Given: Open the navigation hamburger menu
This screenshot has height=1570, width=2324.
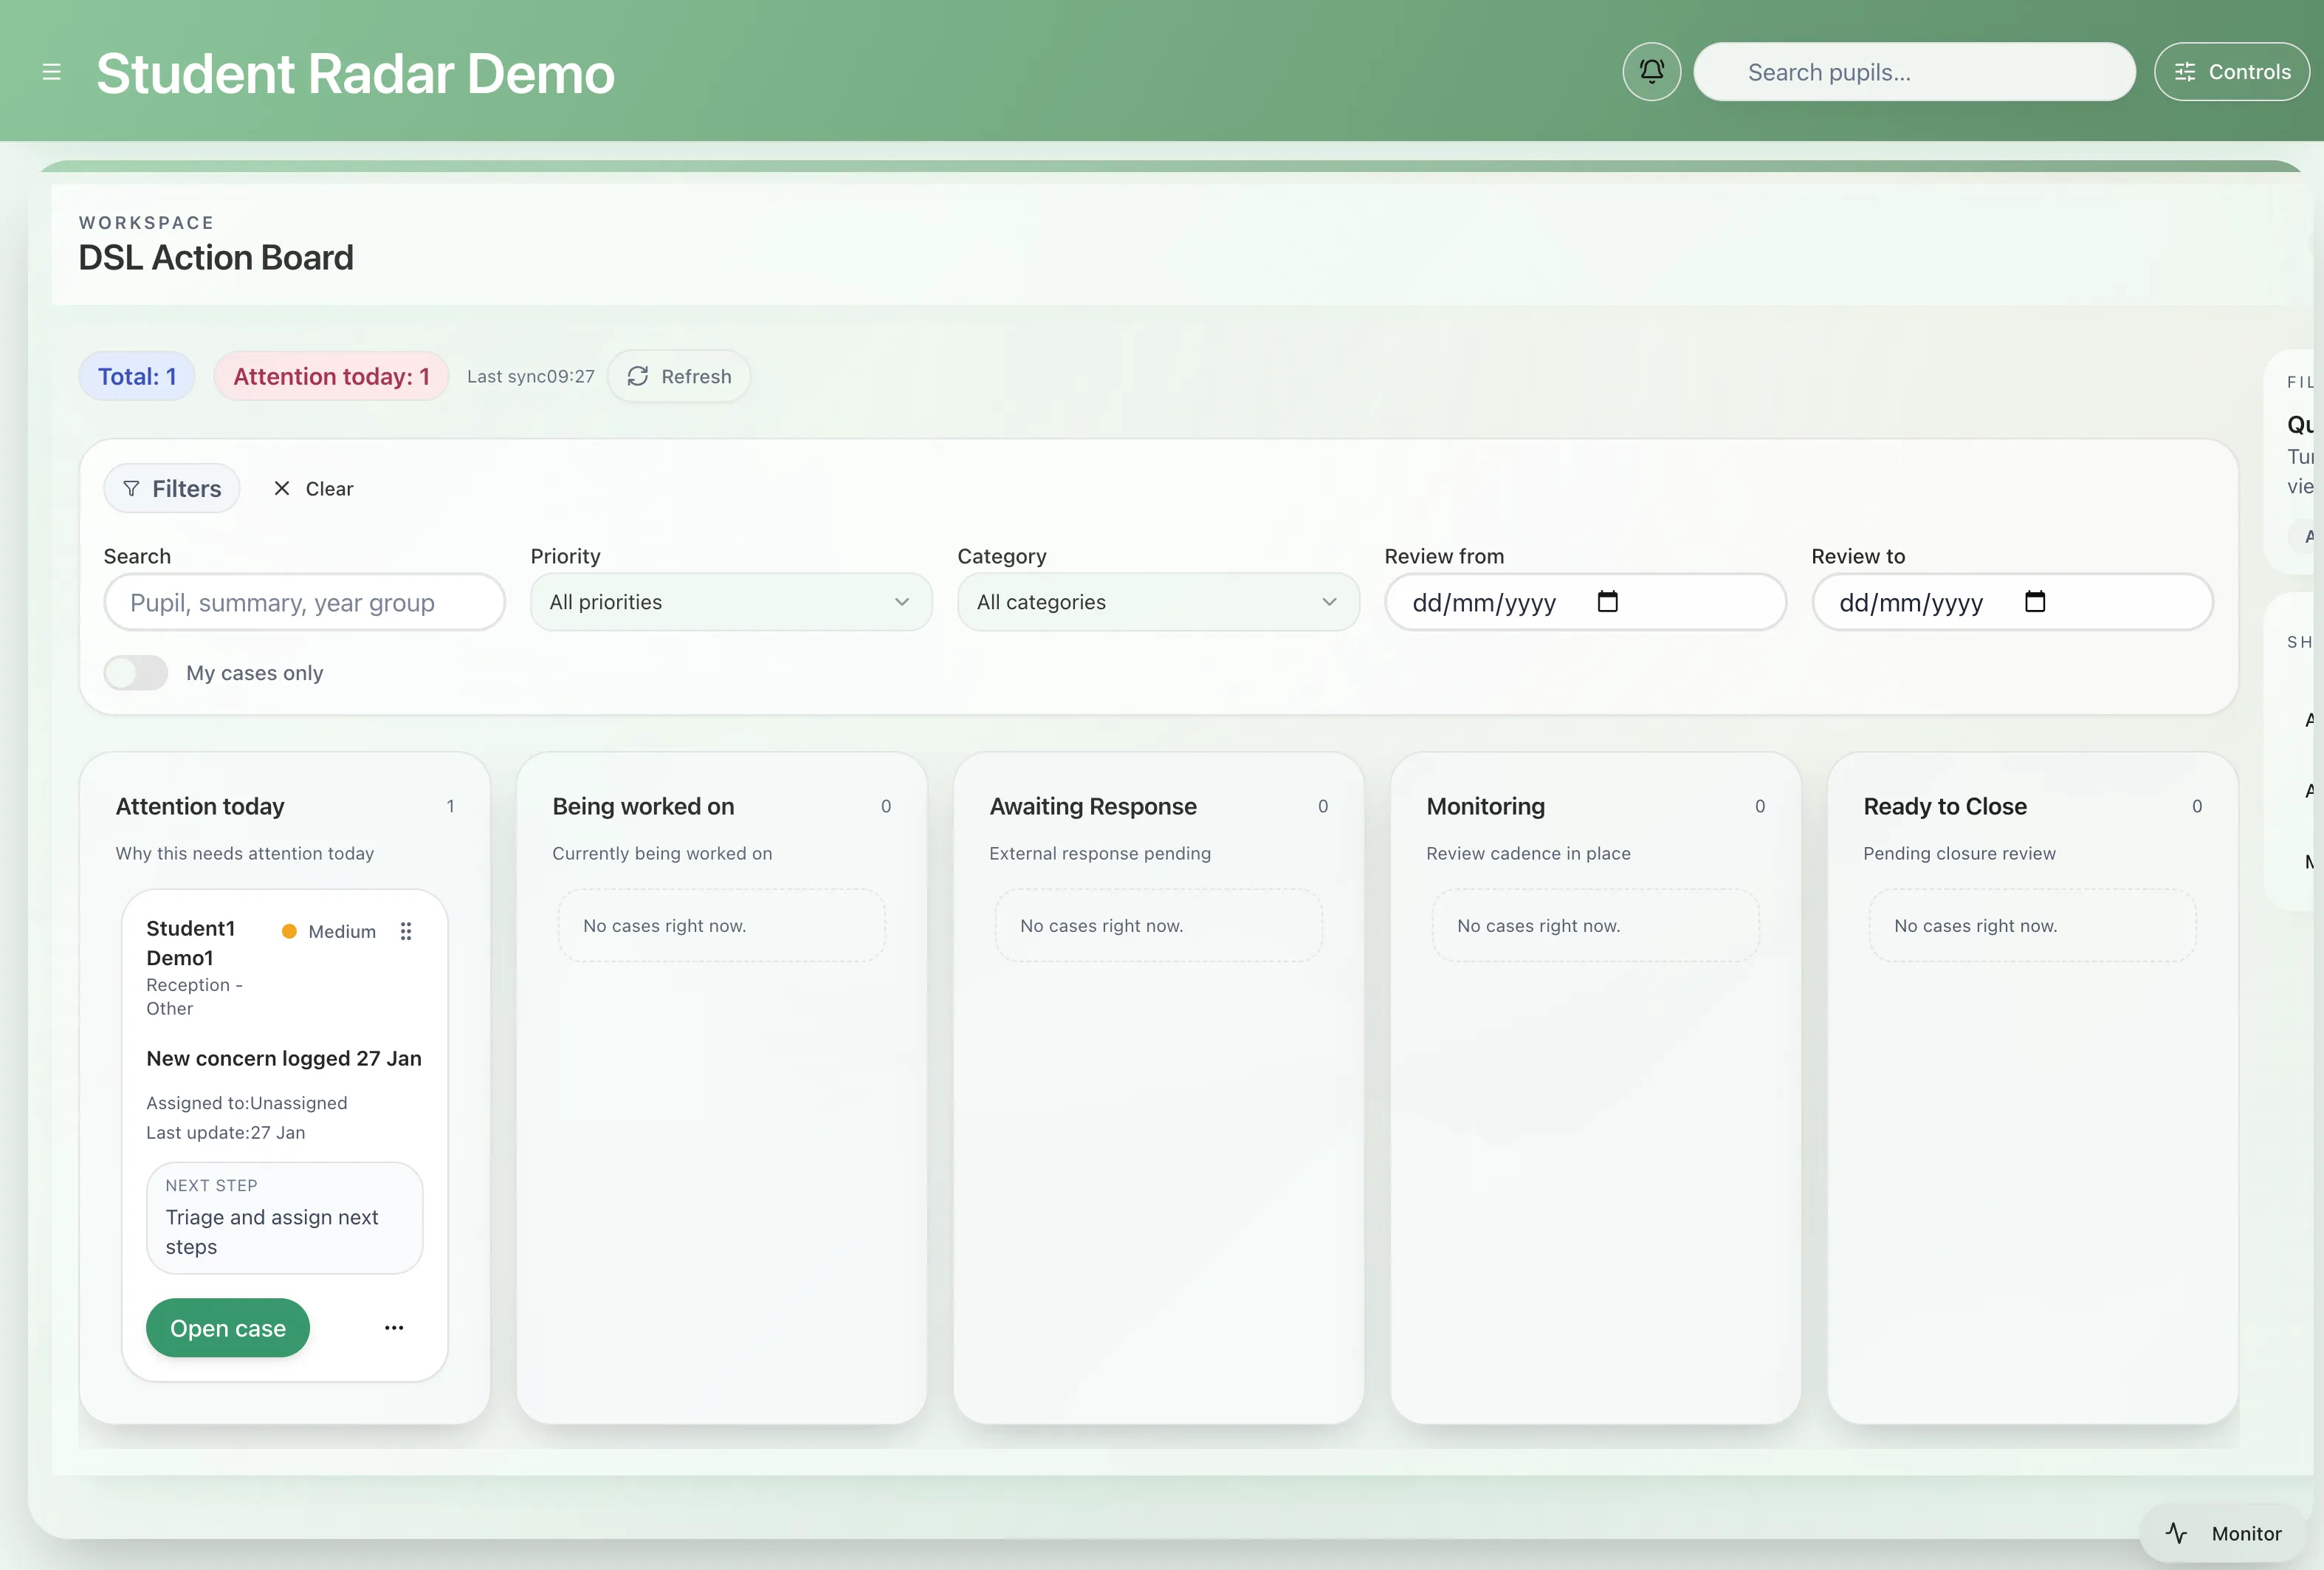Looking at the screenshot, I should (x=51, y=71).
